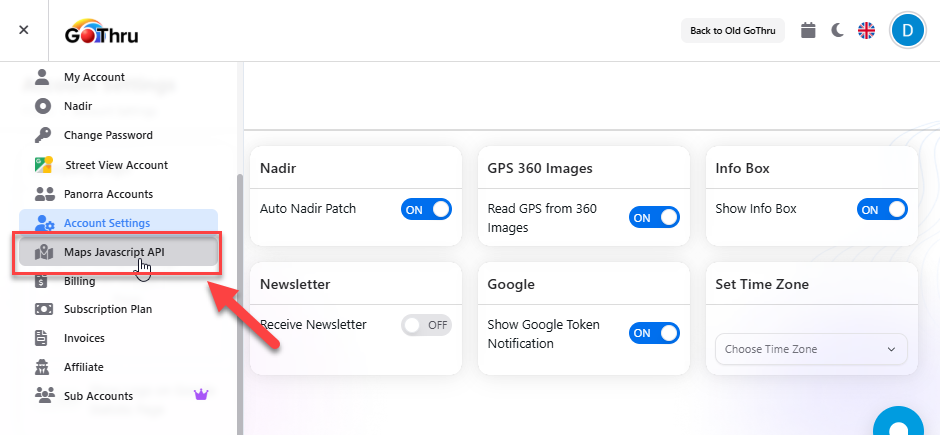The image size is (940, 435).
Task: Go to Subscription Plan page
Action: (108, 309)
